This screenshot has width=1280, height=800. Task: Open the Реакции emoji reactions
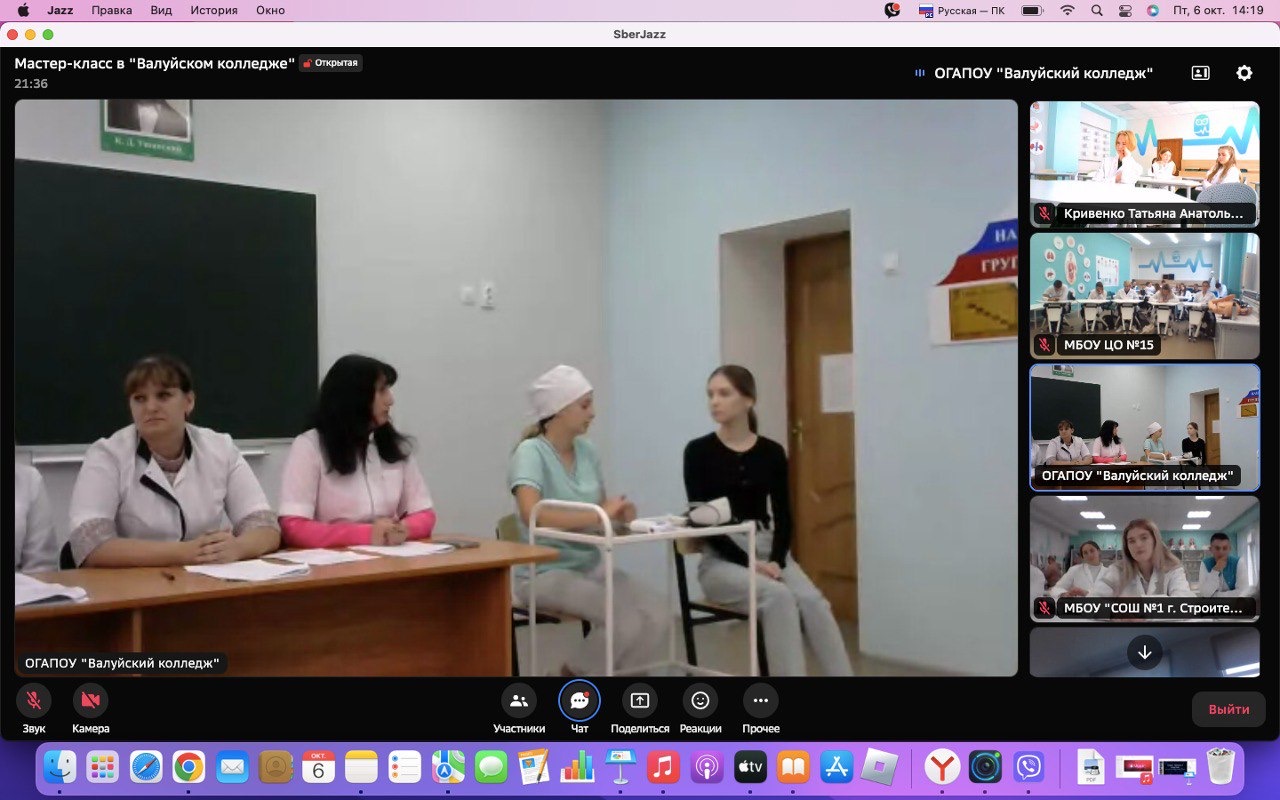[x=700, y=700]
